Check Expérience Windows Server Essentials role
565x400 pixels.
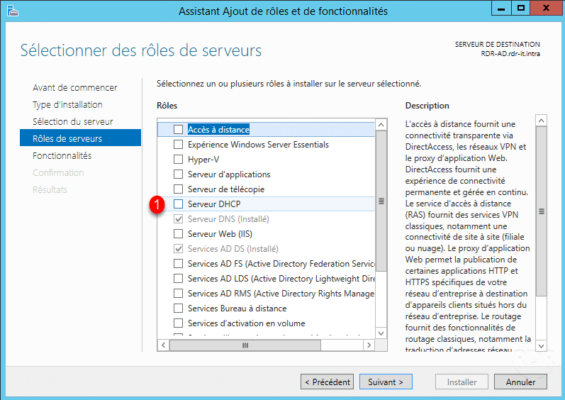pos(178,145)
